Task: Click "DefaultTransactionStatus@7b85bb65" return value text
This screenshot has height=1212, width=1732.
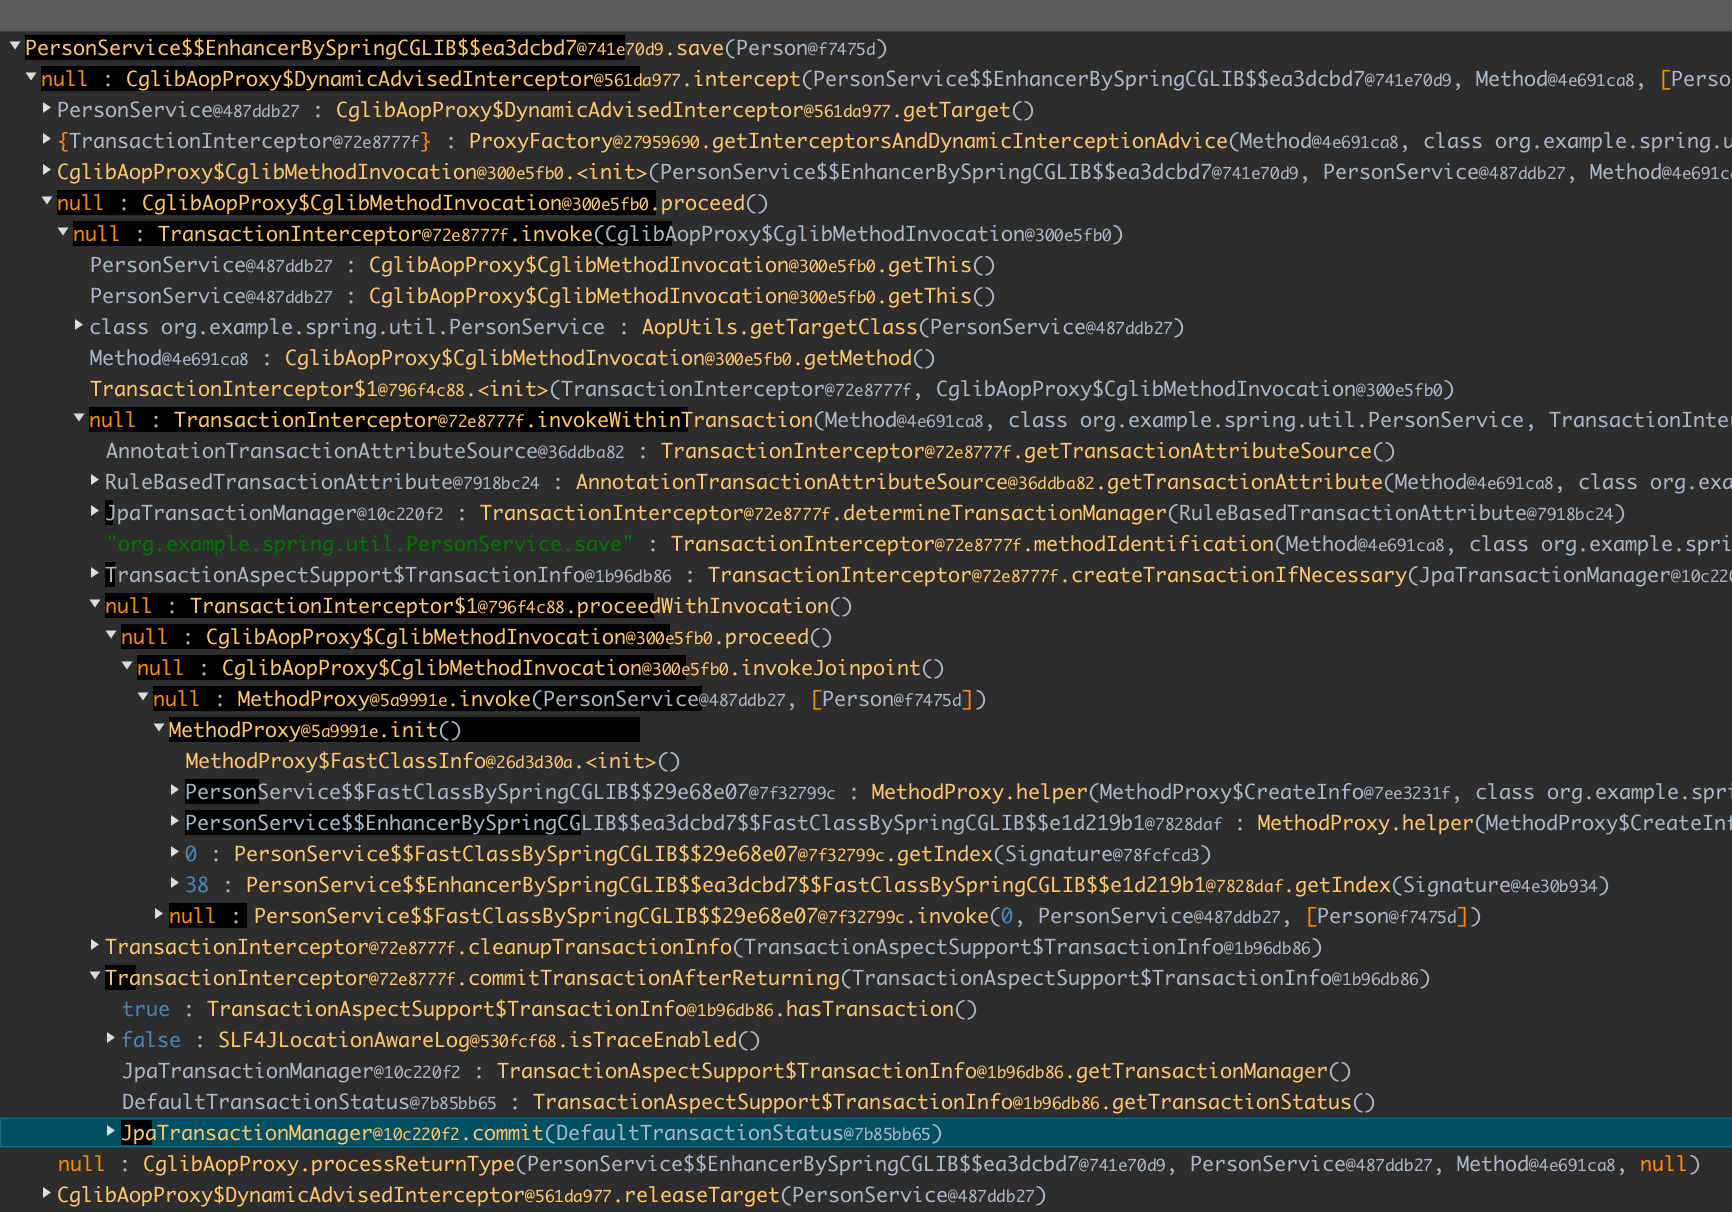Action: tap(309, 1102)
